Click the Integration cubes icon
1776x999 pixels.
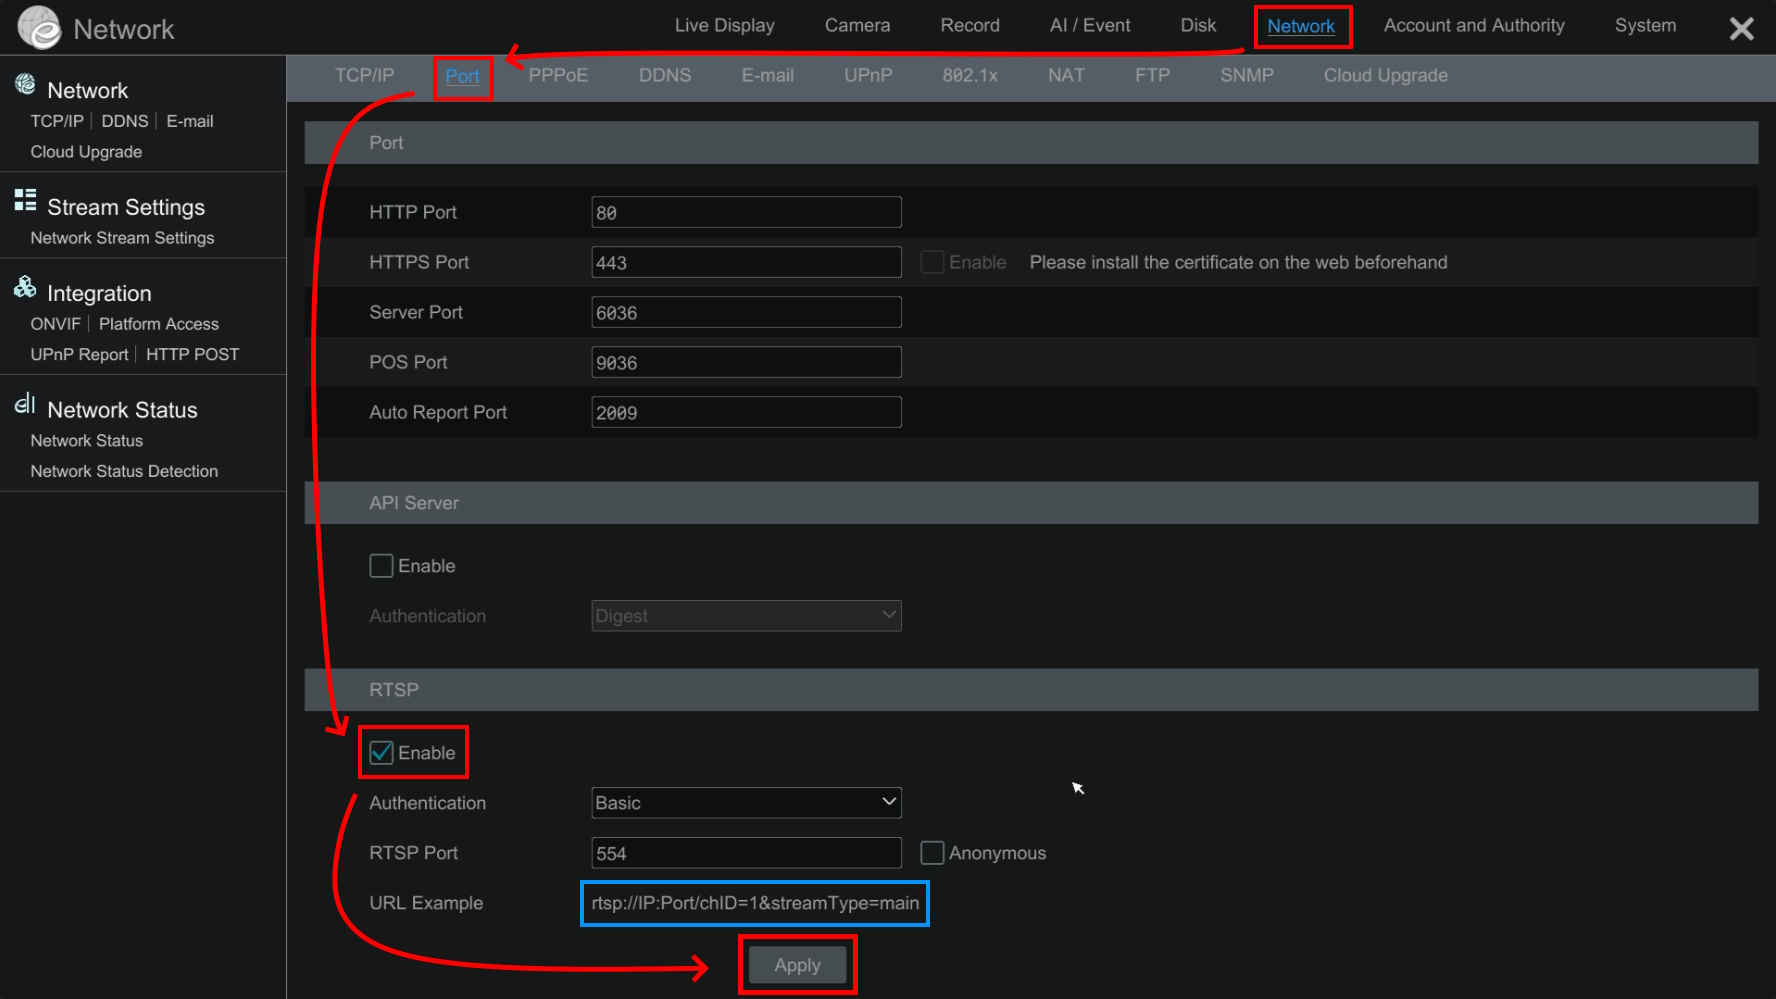coord(25,288)
